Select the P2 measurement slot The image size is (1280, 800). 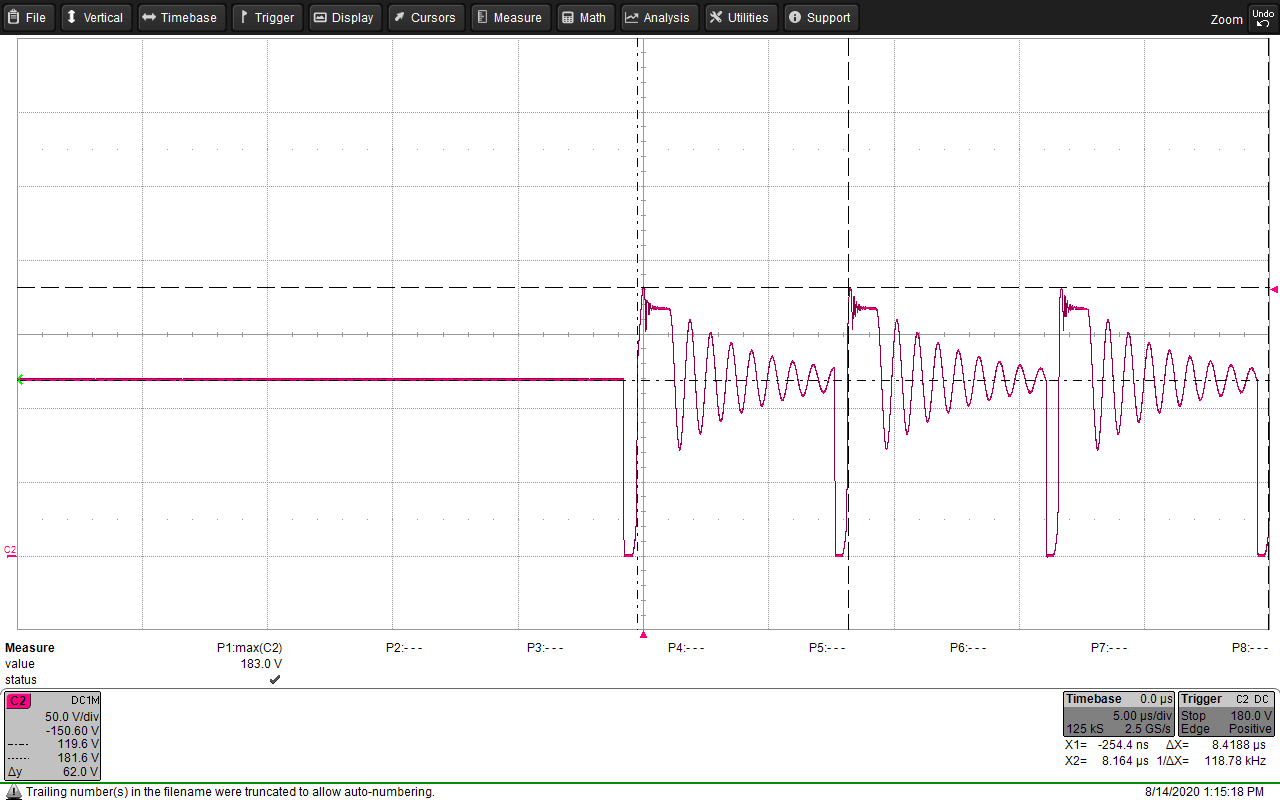click(x=404, y=648)
